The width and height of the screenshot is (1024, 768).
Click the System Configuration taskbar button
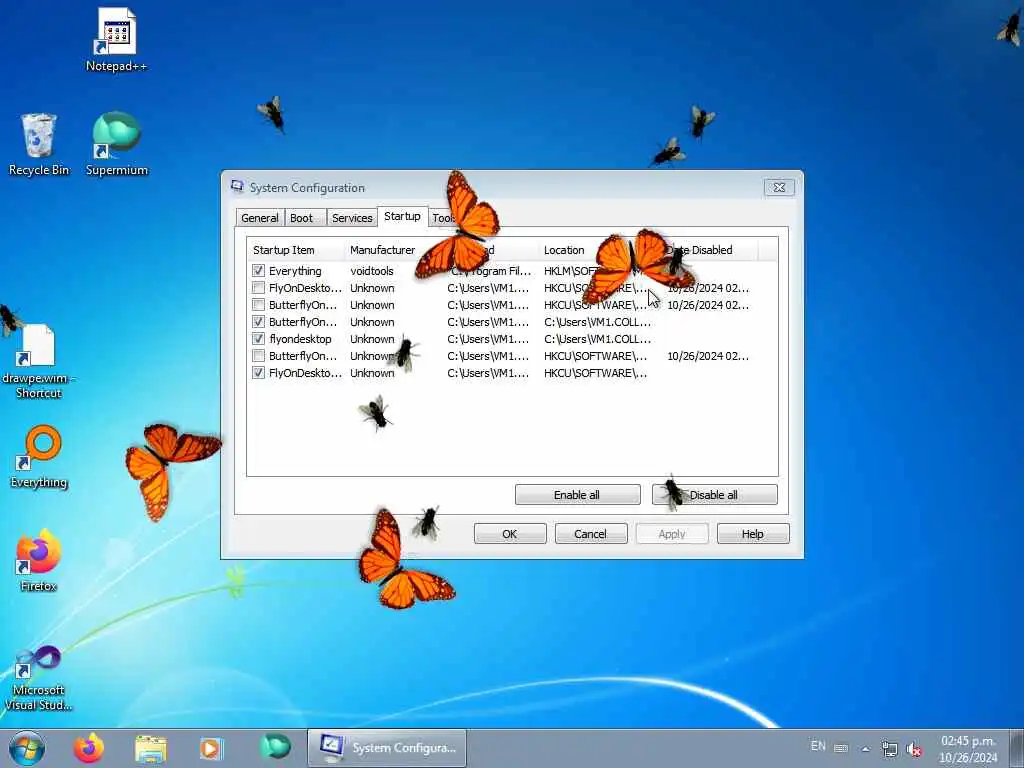tap(387, 748)
